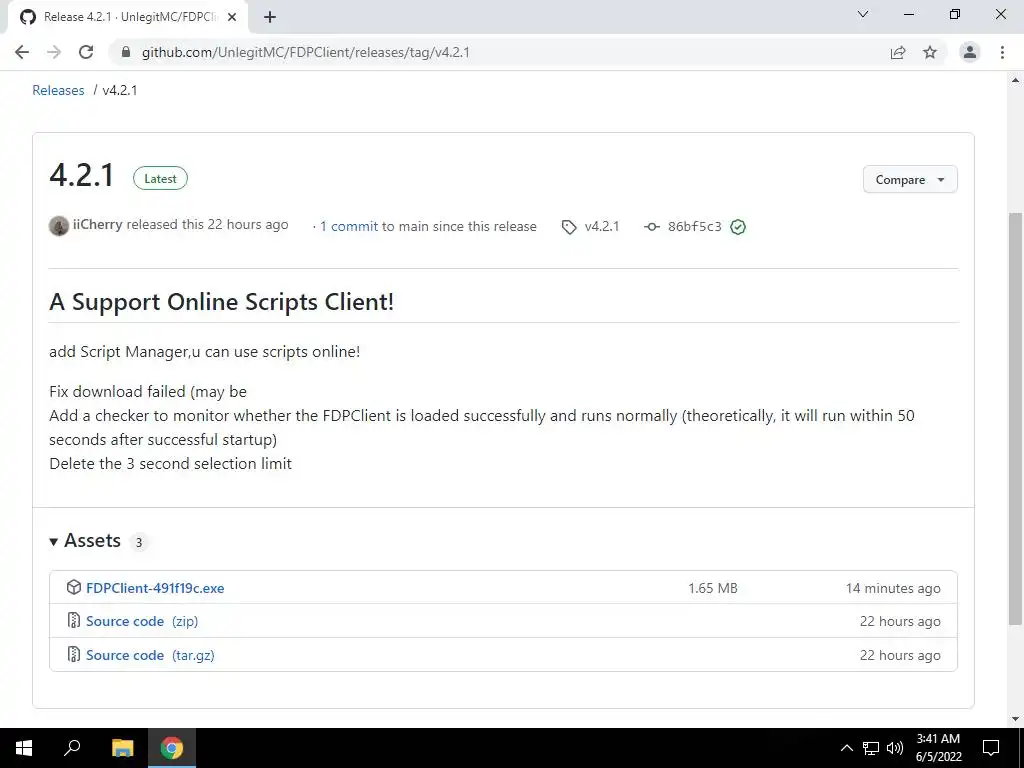Click the tar.gz file icon for Source code
Image resolution: width=1024 pixels, height=768 pixels.
point(74,654)
